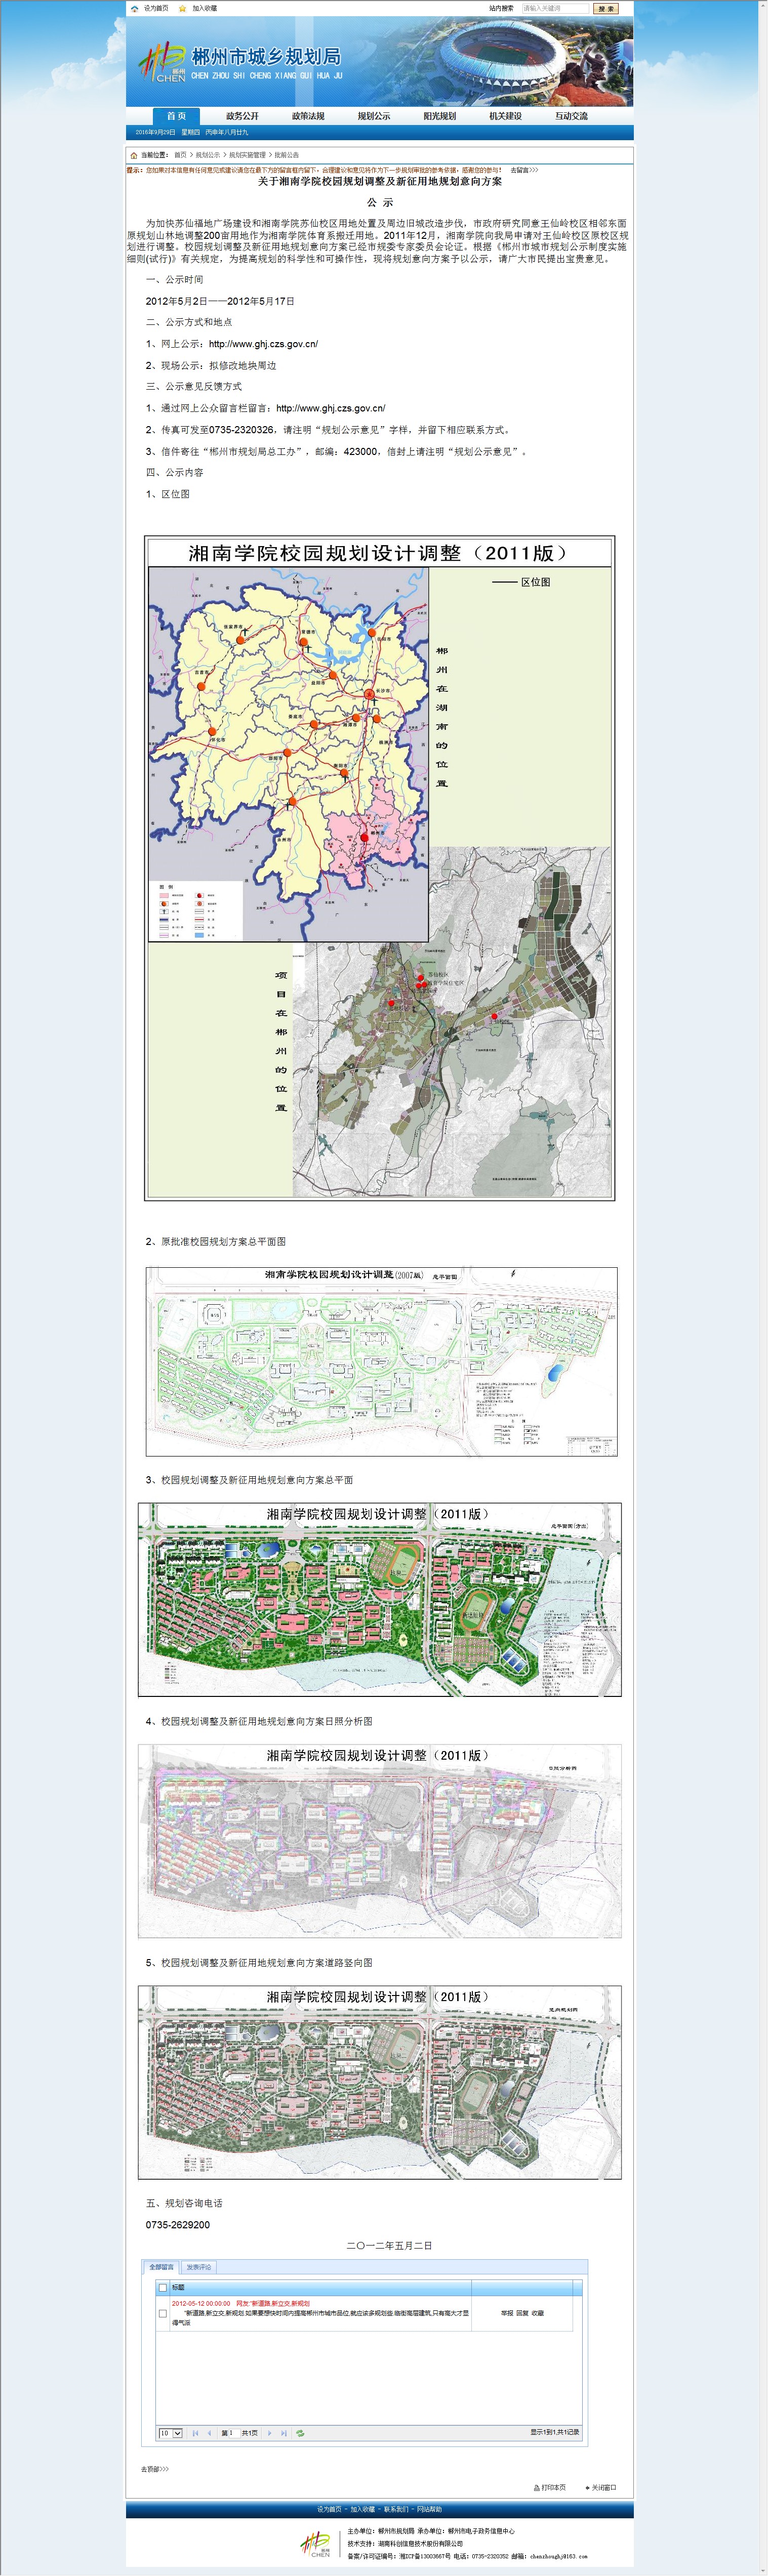Viewport: 768px width, 2576px height.
Task: Click 回复 on the comment row
Action: pyautogui.click(x=522, y=2313)
